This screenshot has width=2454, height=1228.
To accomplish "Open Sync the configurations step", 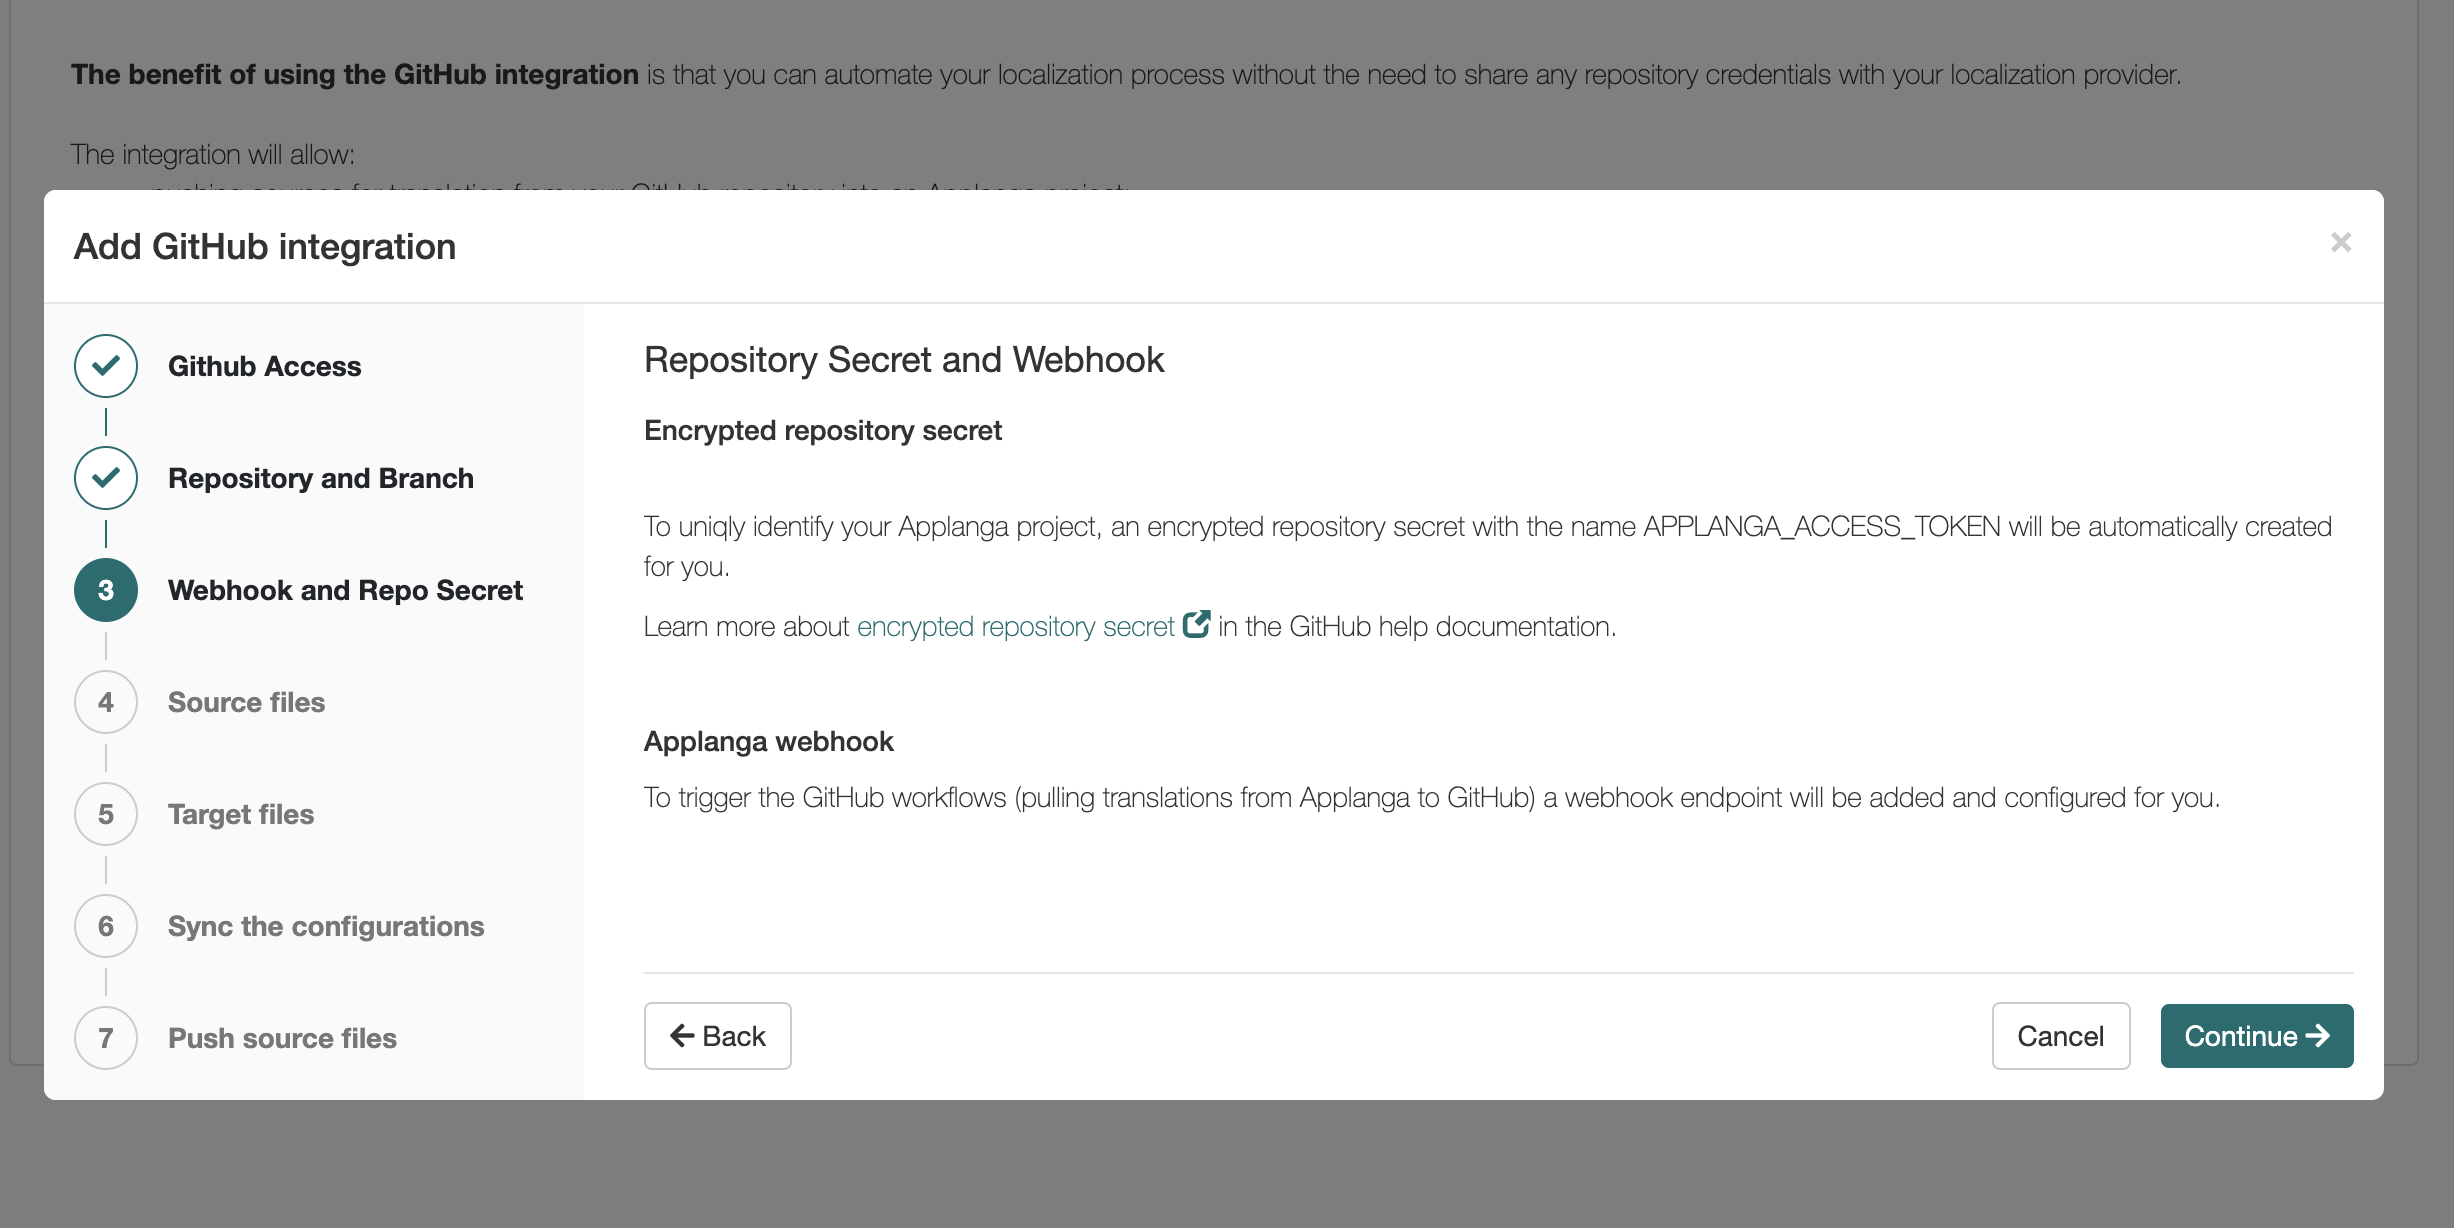I will [326, 926].
